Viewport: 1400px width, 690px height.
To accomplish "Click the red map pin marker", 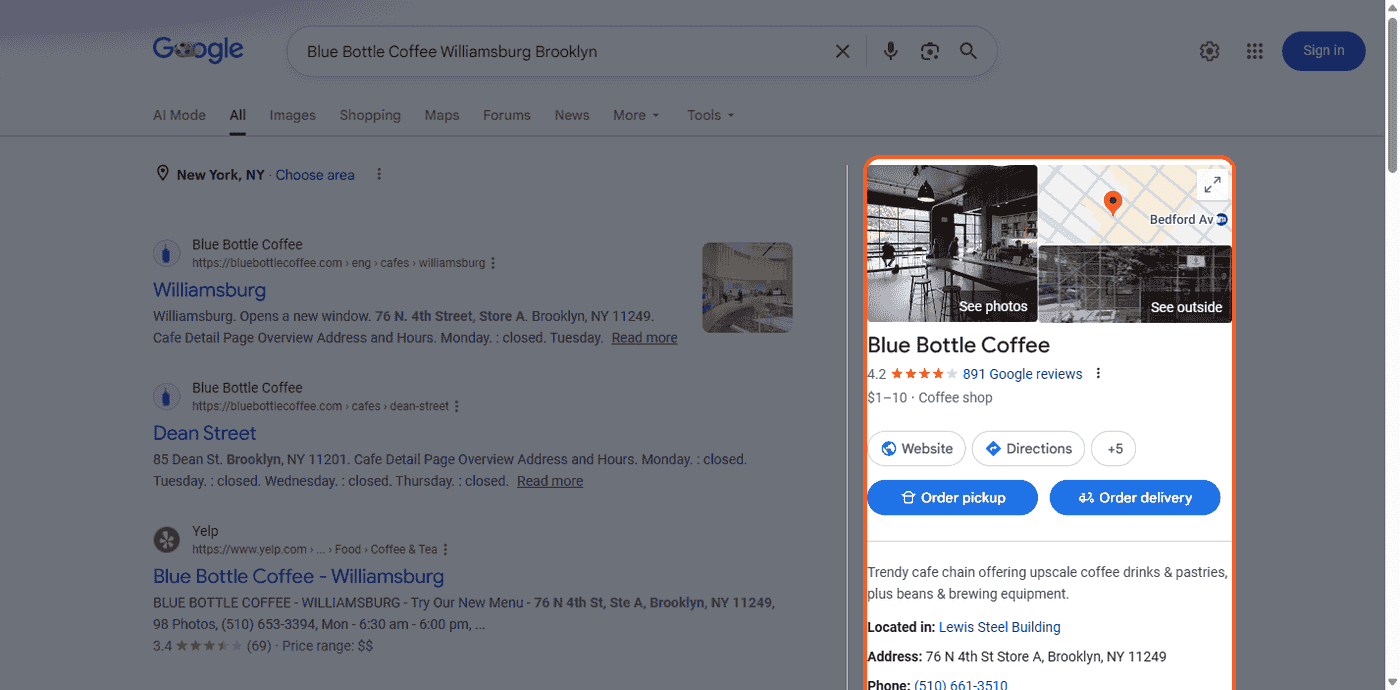I will tap(1112, 204).
